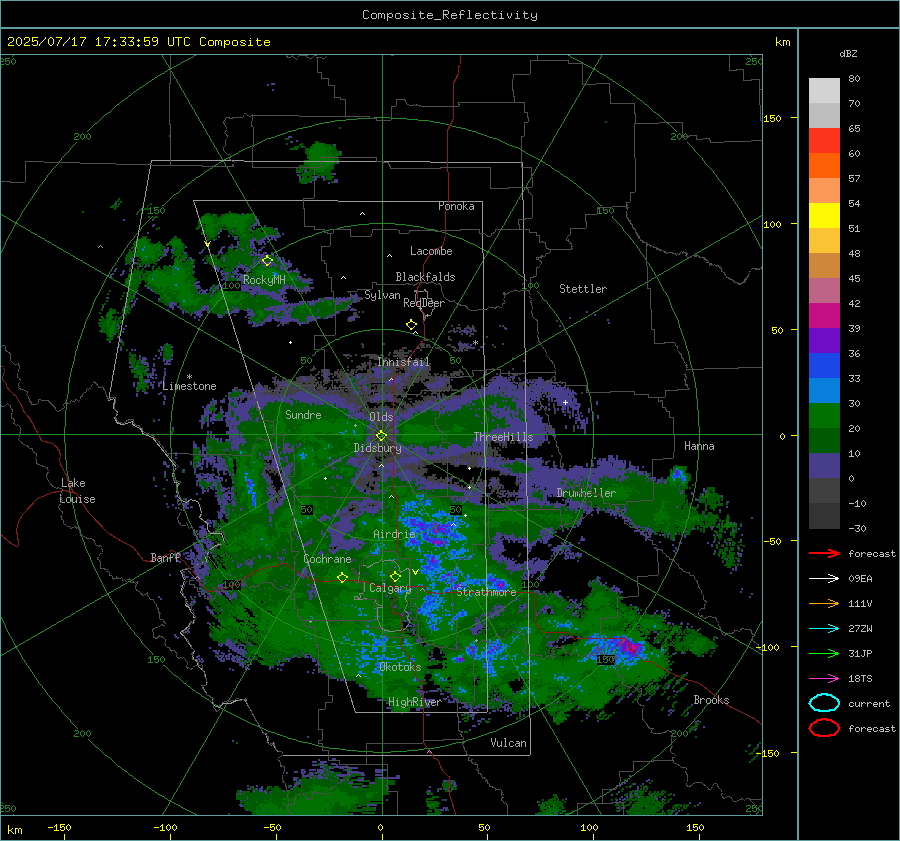900x841 pixels.
Task: Click the Vulcan city label
Action: coord(508,743)
